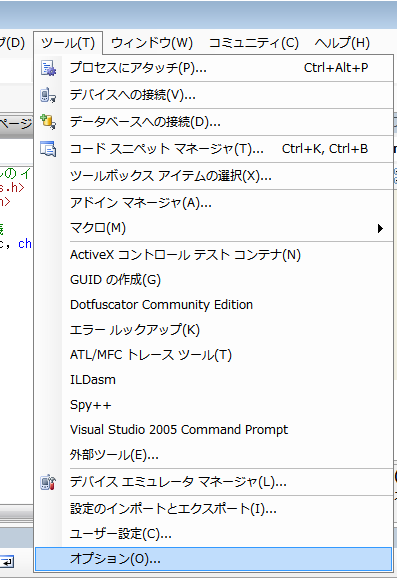The height and width of the screenshot is (585, 397).
Task: Choose 設定のインポートとエクスポート(I)...
Action: [214, 509]
